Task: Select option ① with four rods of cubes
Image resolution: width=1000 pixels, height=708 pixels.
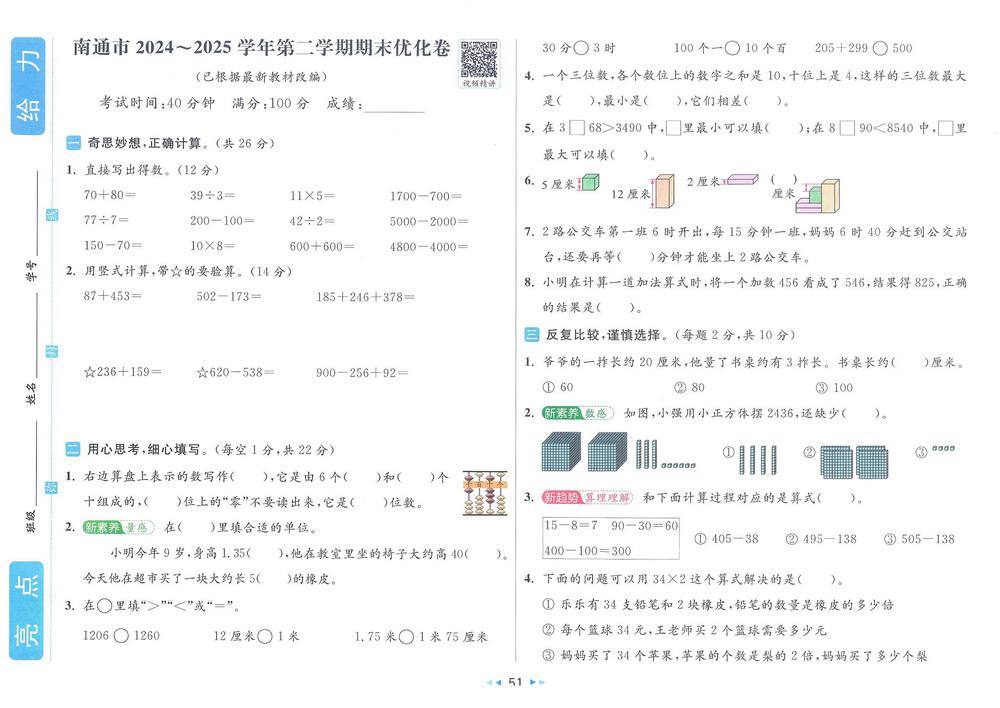Action: point(750,458)
